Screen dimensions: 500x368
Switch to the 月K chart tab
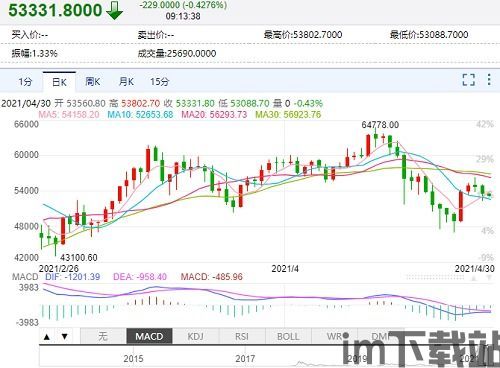(126, 82)
